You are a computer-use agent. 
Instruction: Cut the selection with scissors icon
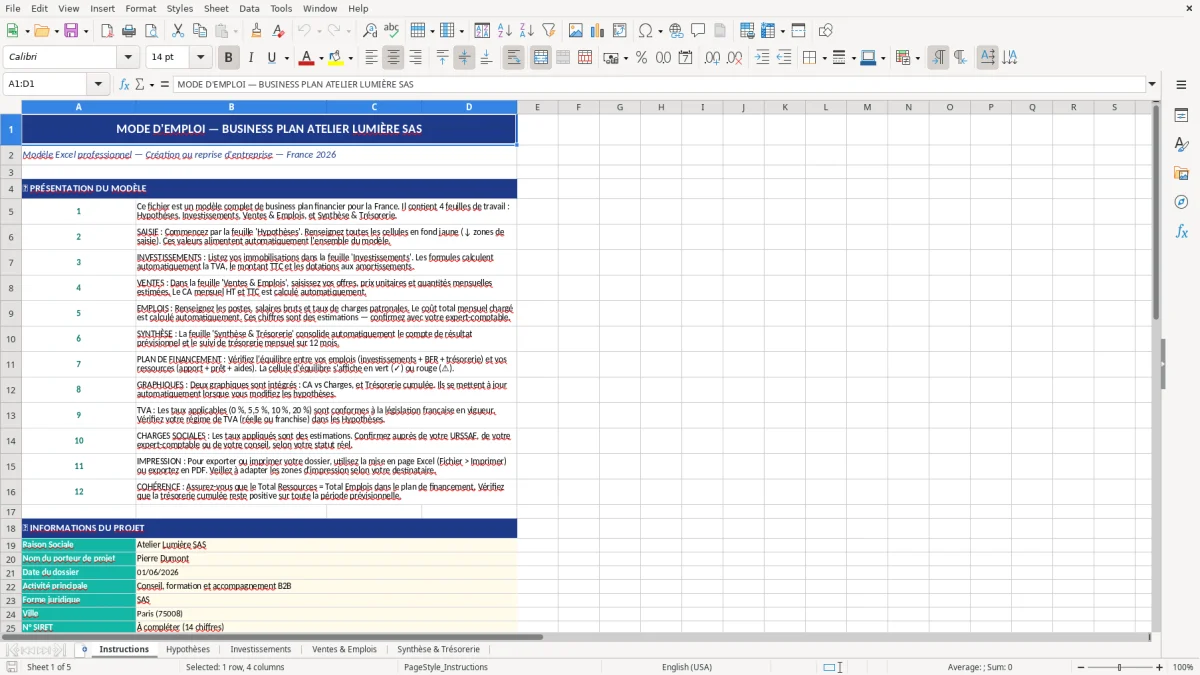tap(177, 31)
